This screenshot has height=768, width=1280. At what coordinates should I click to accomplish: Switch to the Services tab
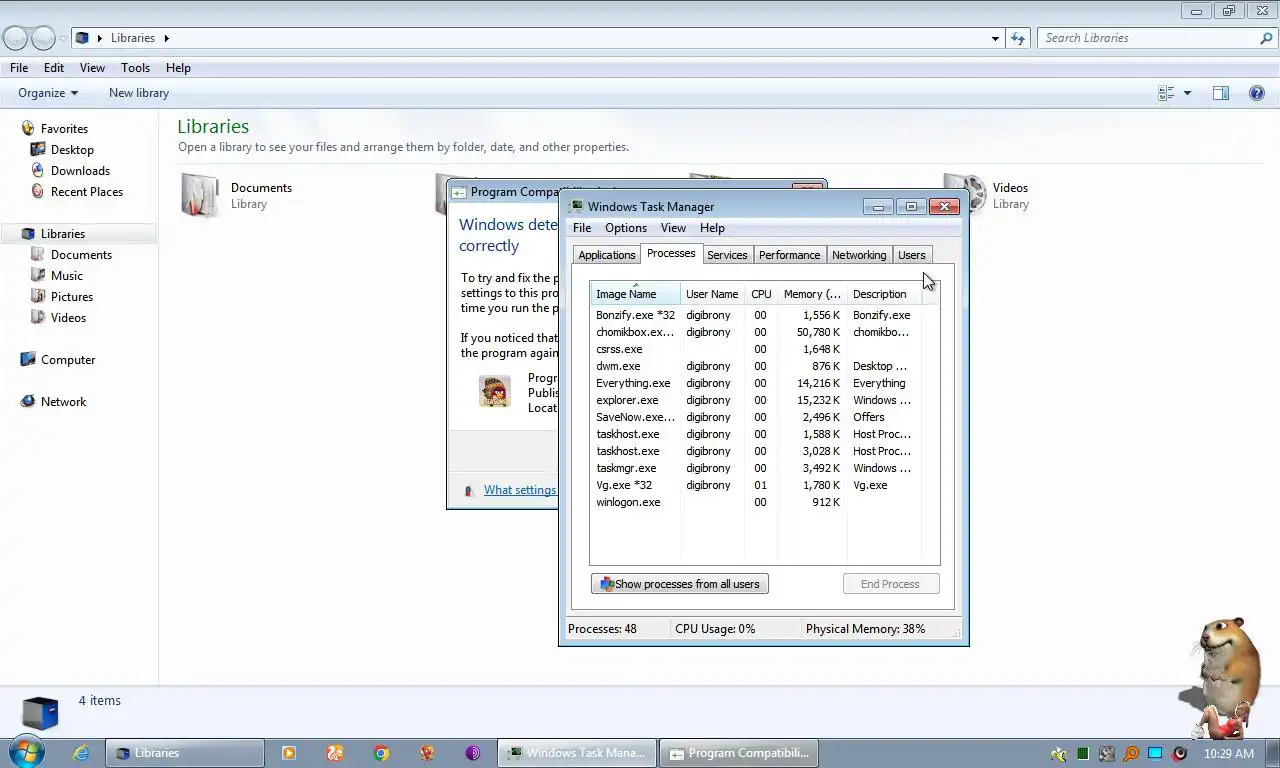(727, 255)
